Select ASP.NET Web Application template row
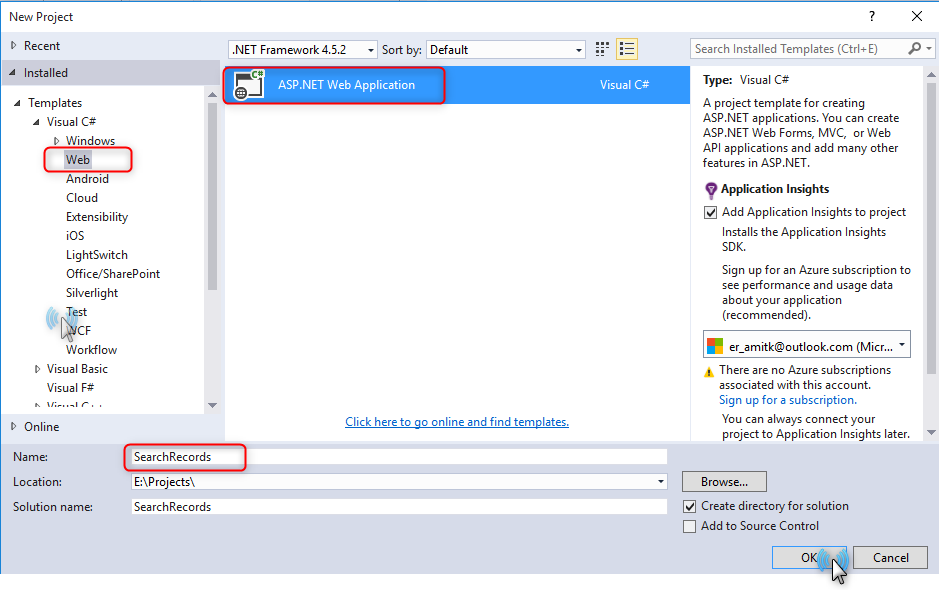Viewport: 939px width, 590px height. click(457, 84)
